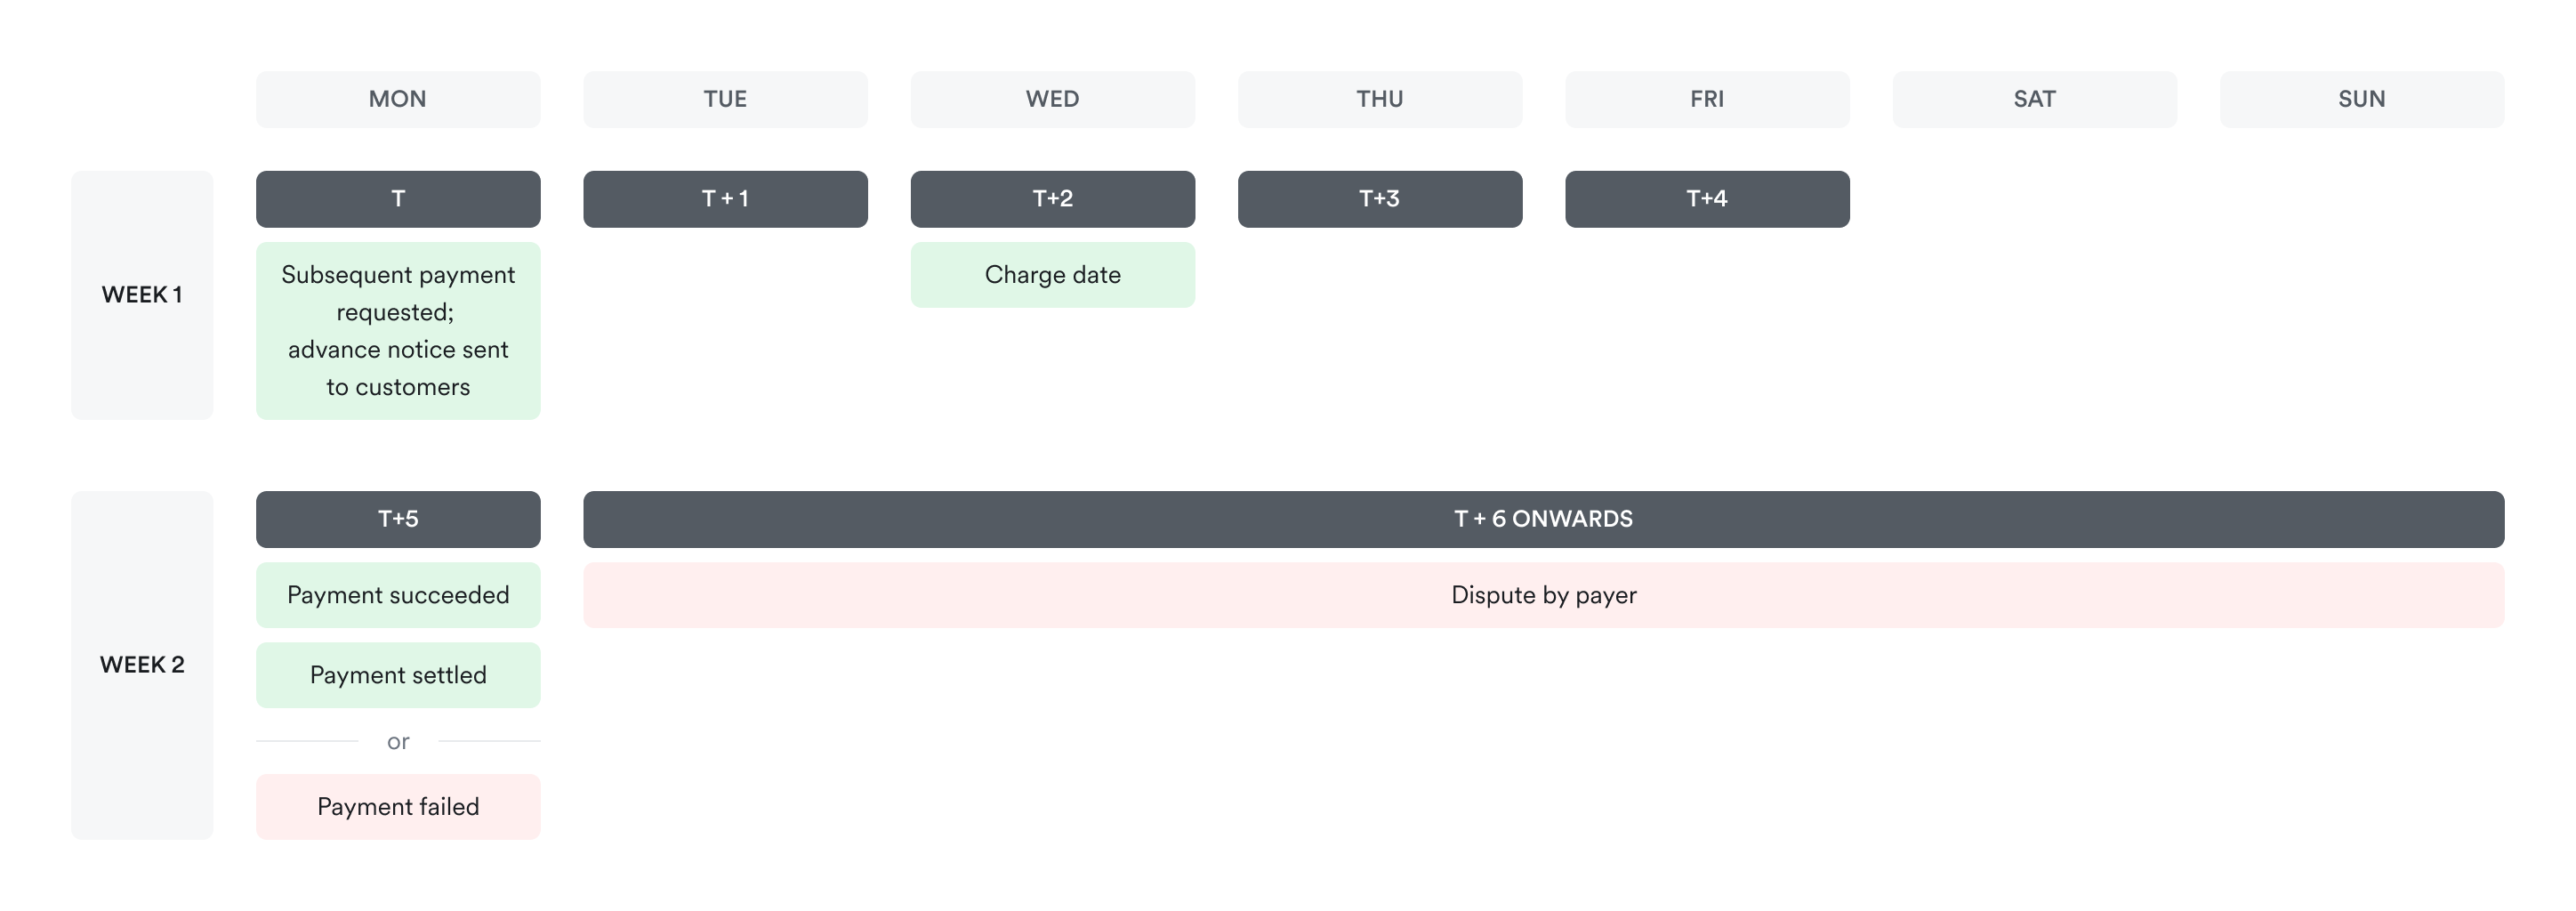2576x911 pixels.
Task: Select the T+5 timeline marker
Action: [398, 519]
